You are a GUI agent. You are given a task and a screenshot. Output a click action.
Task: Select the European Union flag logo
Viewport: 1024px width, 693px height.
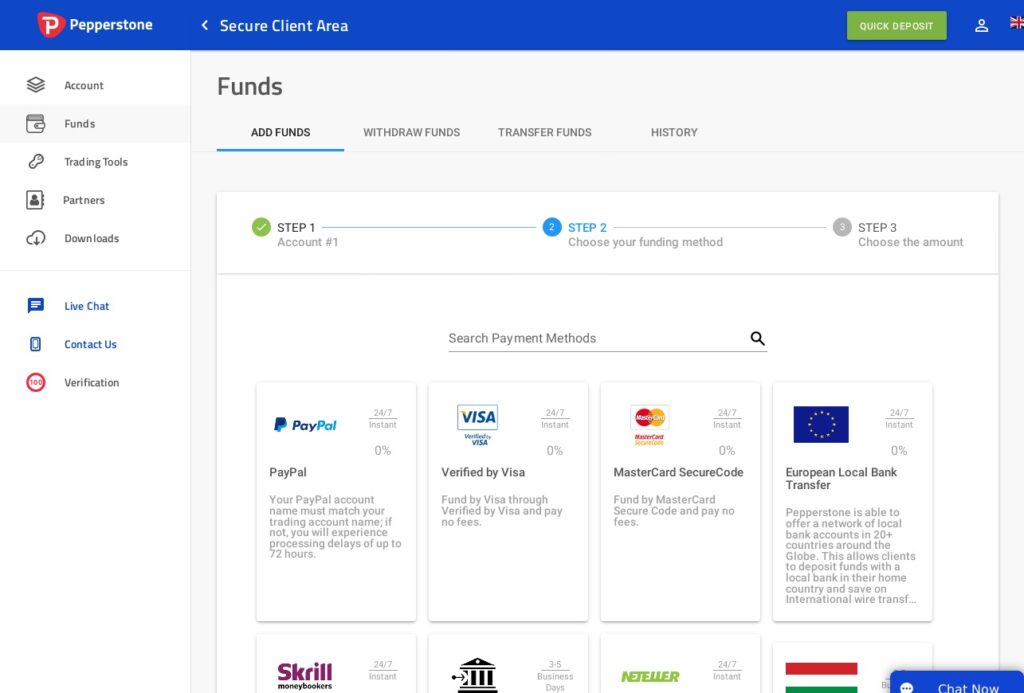(821, 425)
